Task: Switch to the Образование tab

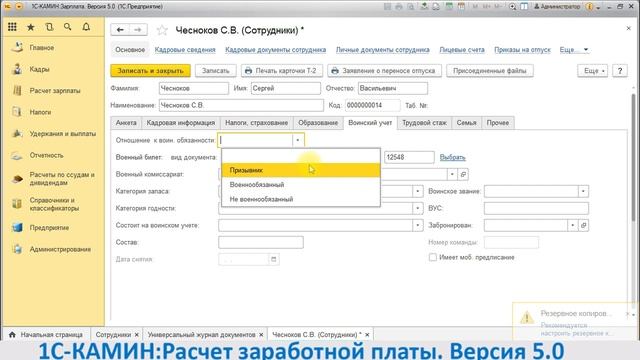Action: click(318, 123)
